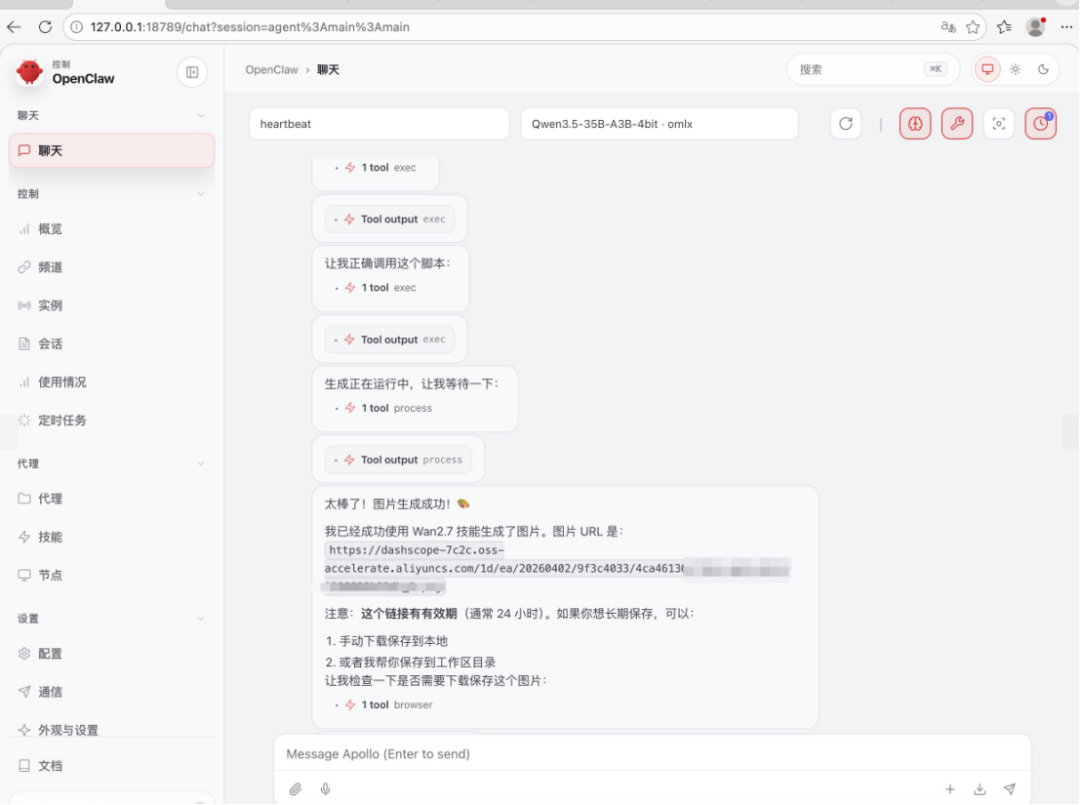Image resolution: width=1080 pixels, height=805 pixels.
Task: Collapse the 代理 sidebar section
Action: click(x=201, y=464)
